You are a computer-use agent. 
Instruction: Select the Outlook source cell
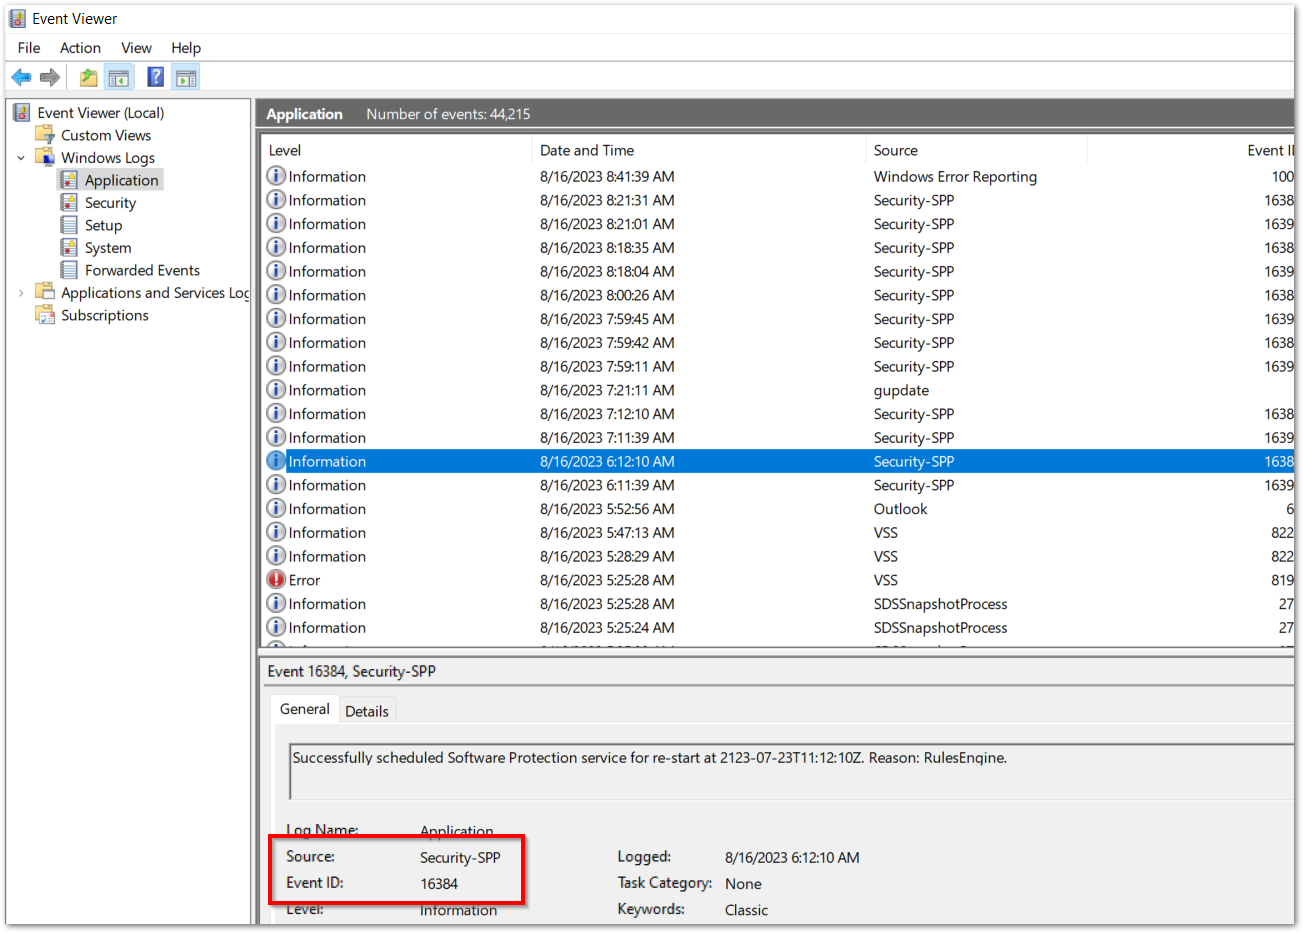pyautogui.click(x=900, y=509)
